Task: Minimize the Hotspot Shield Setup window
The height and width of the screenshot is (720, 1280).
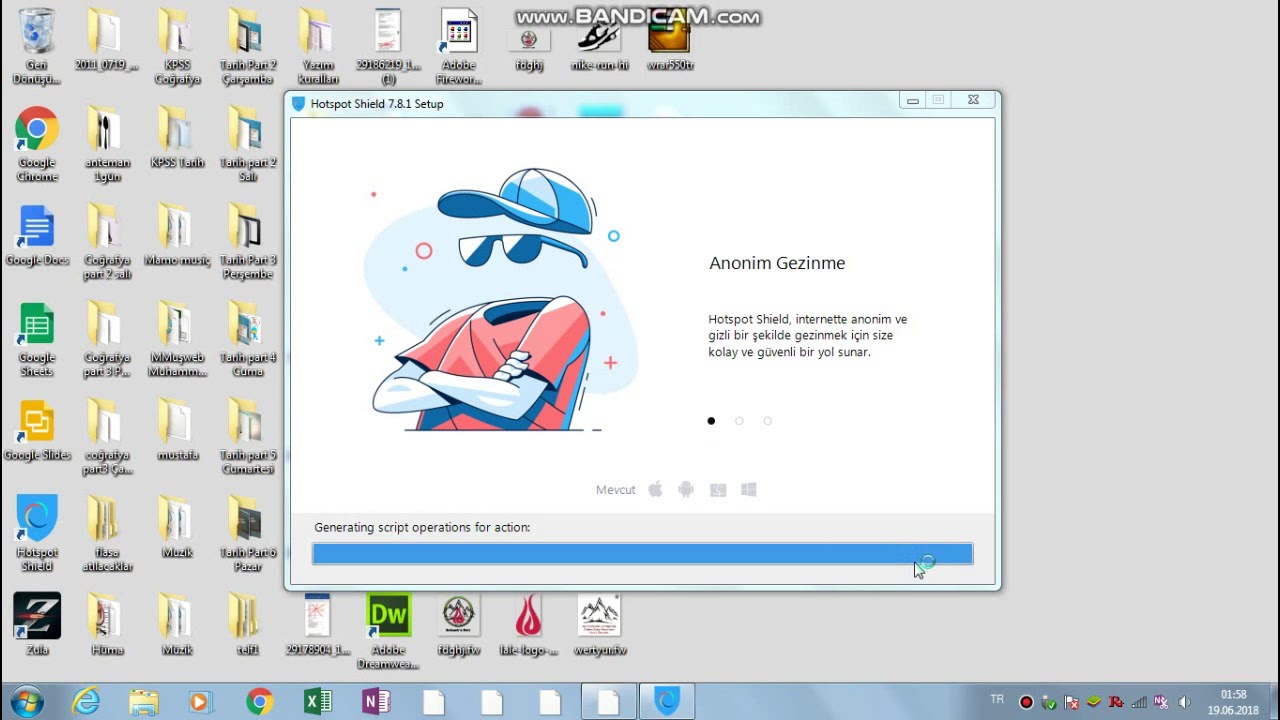Action: pos(912,100)
